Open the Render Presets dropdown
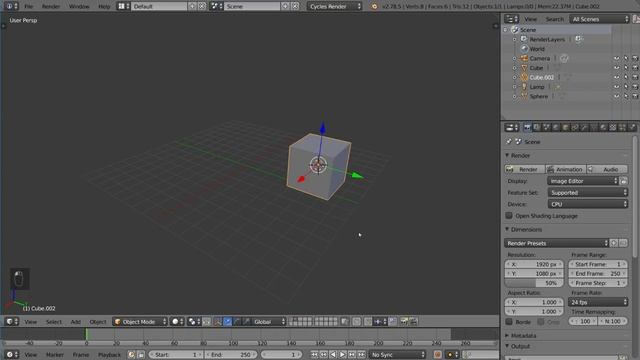Viewport: 640px width, 360px height. point(556,243)
